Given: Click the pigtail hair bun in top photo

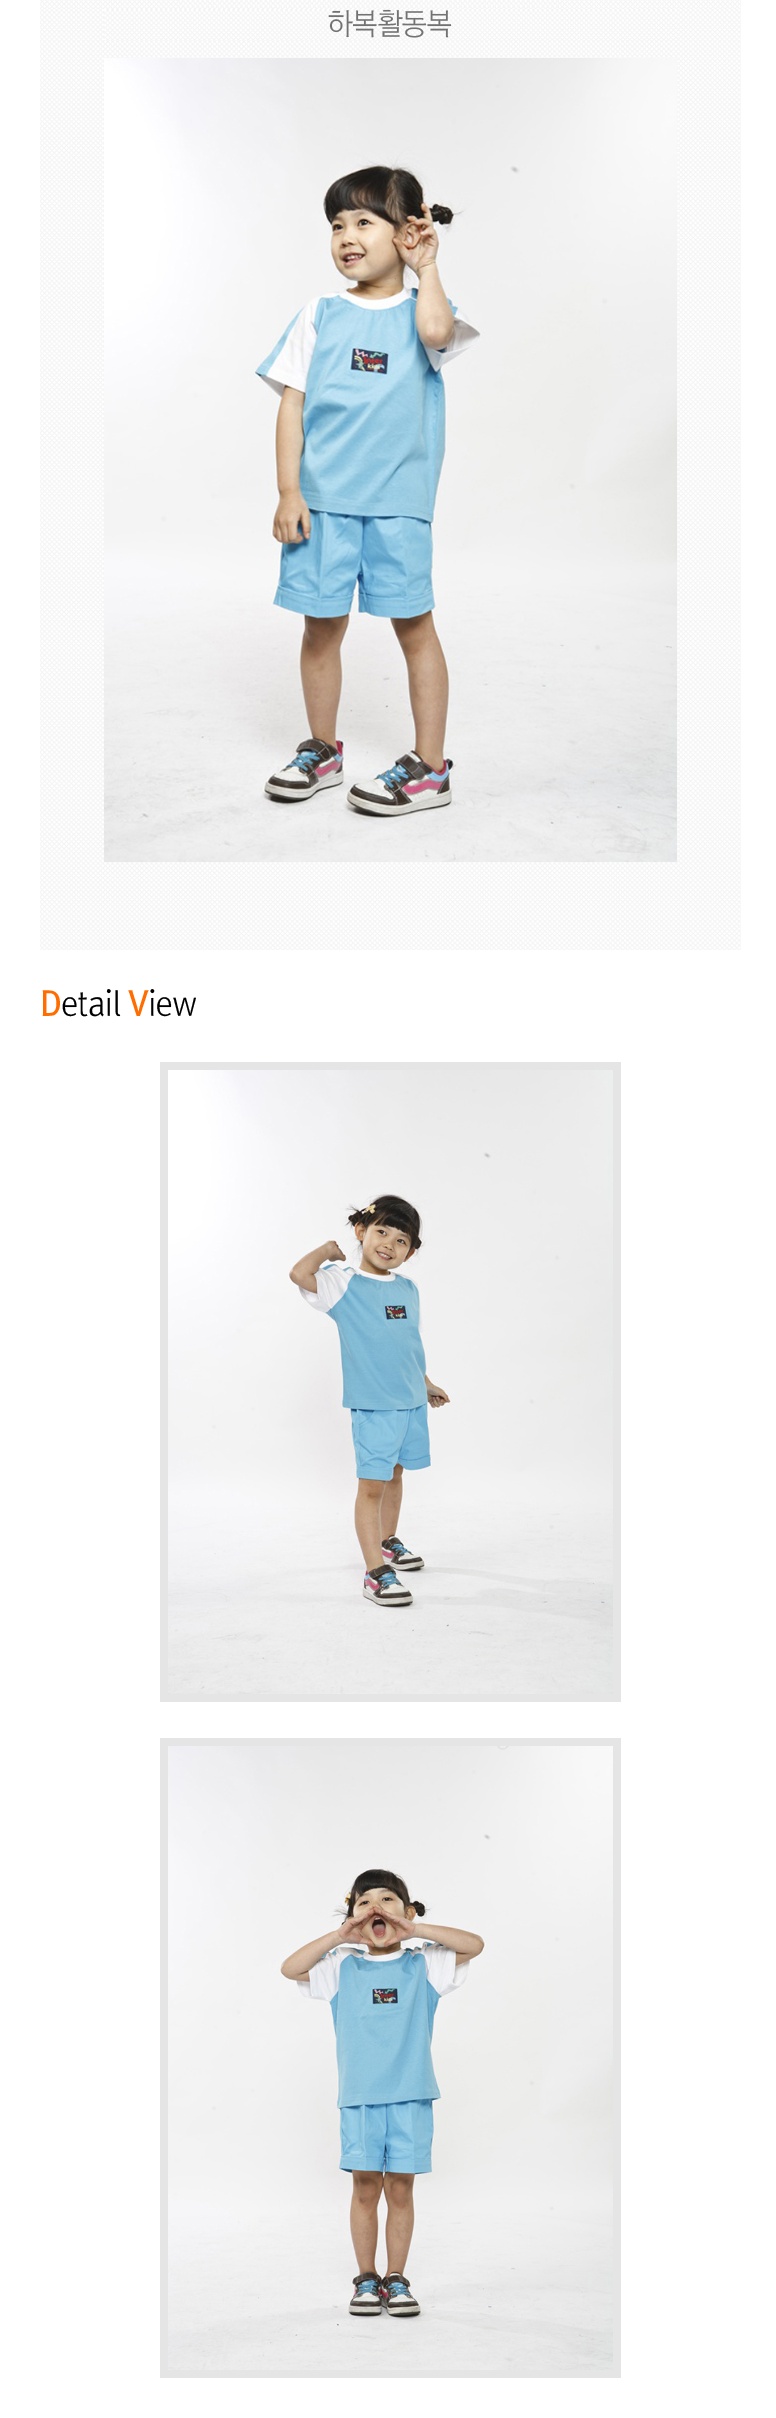Looking at the screenshot, I should (440, 213).
